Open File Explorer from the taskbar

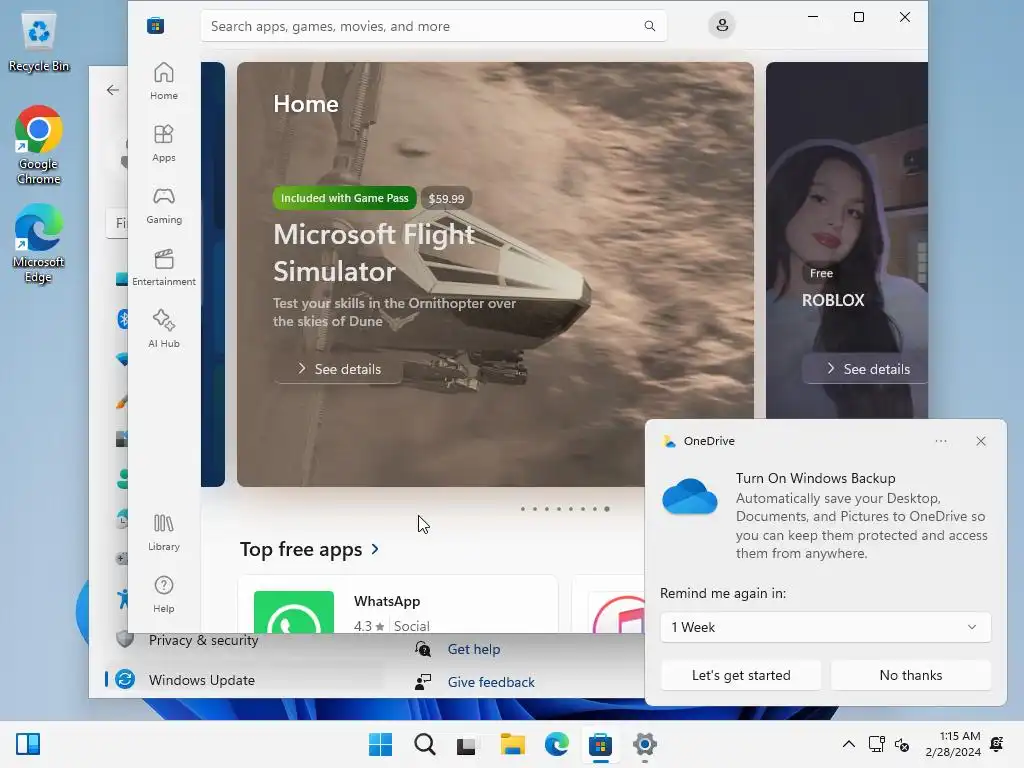tap(513, 744)
